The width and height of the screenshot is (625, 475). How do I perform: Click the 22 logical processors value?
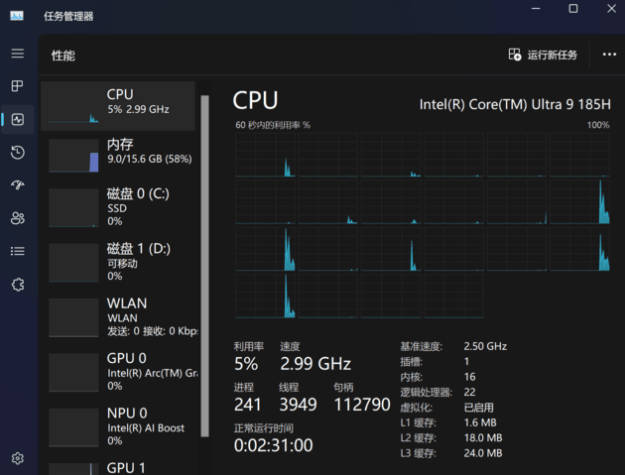pyautogui.click(x=470, y=392)
